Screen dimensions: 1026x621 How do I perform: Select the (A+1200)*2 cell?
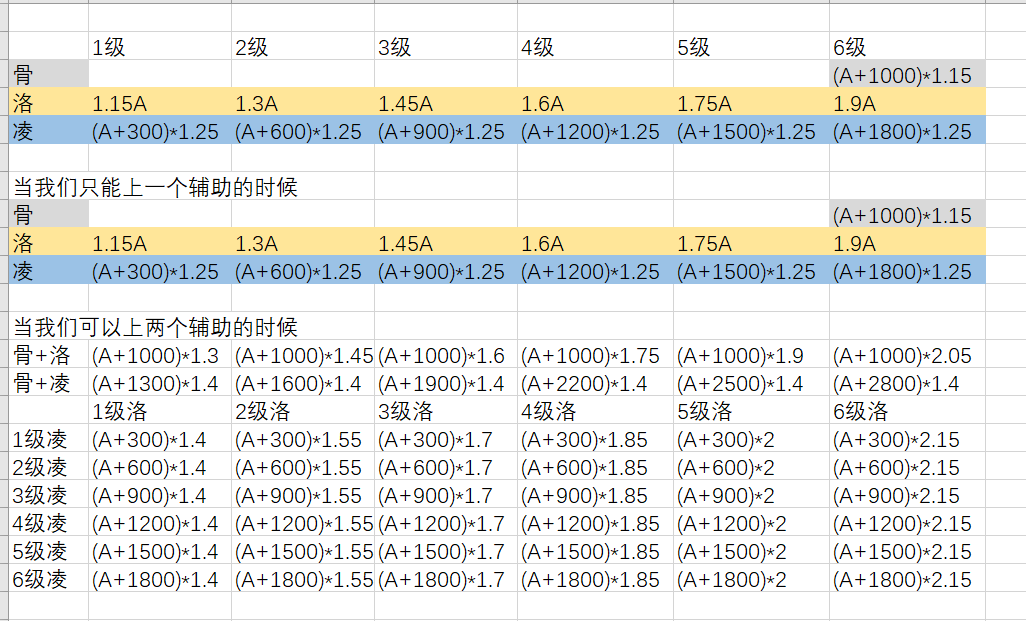[x=751, y=523]
